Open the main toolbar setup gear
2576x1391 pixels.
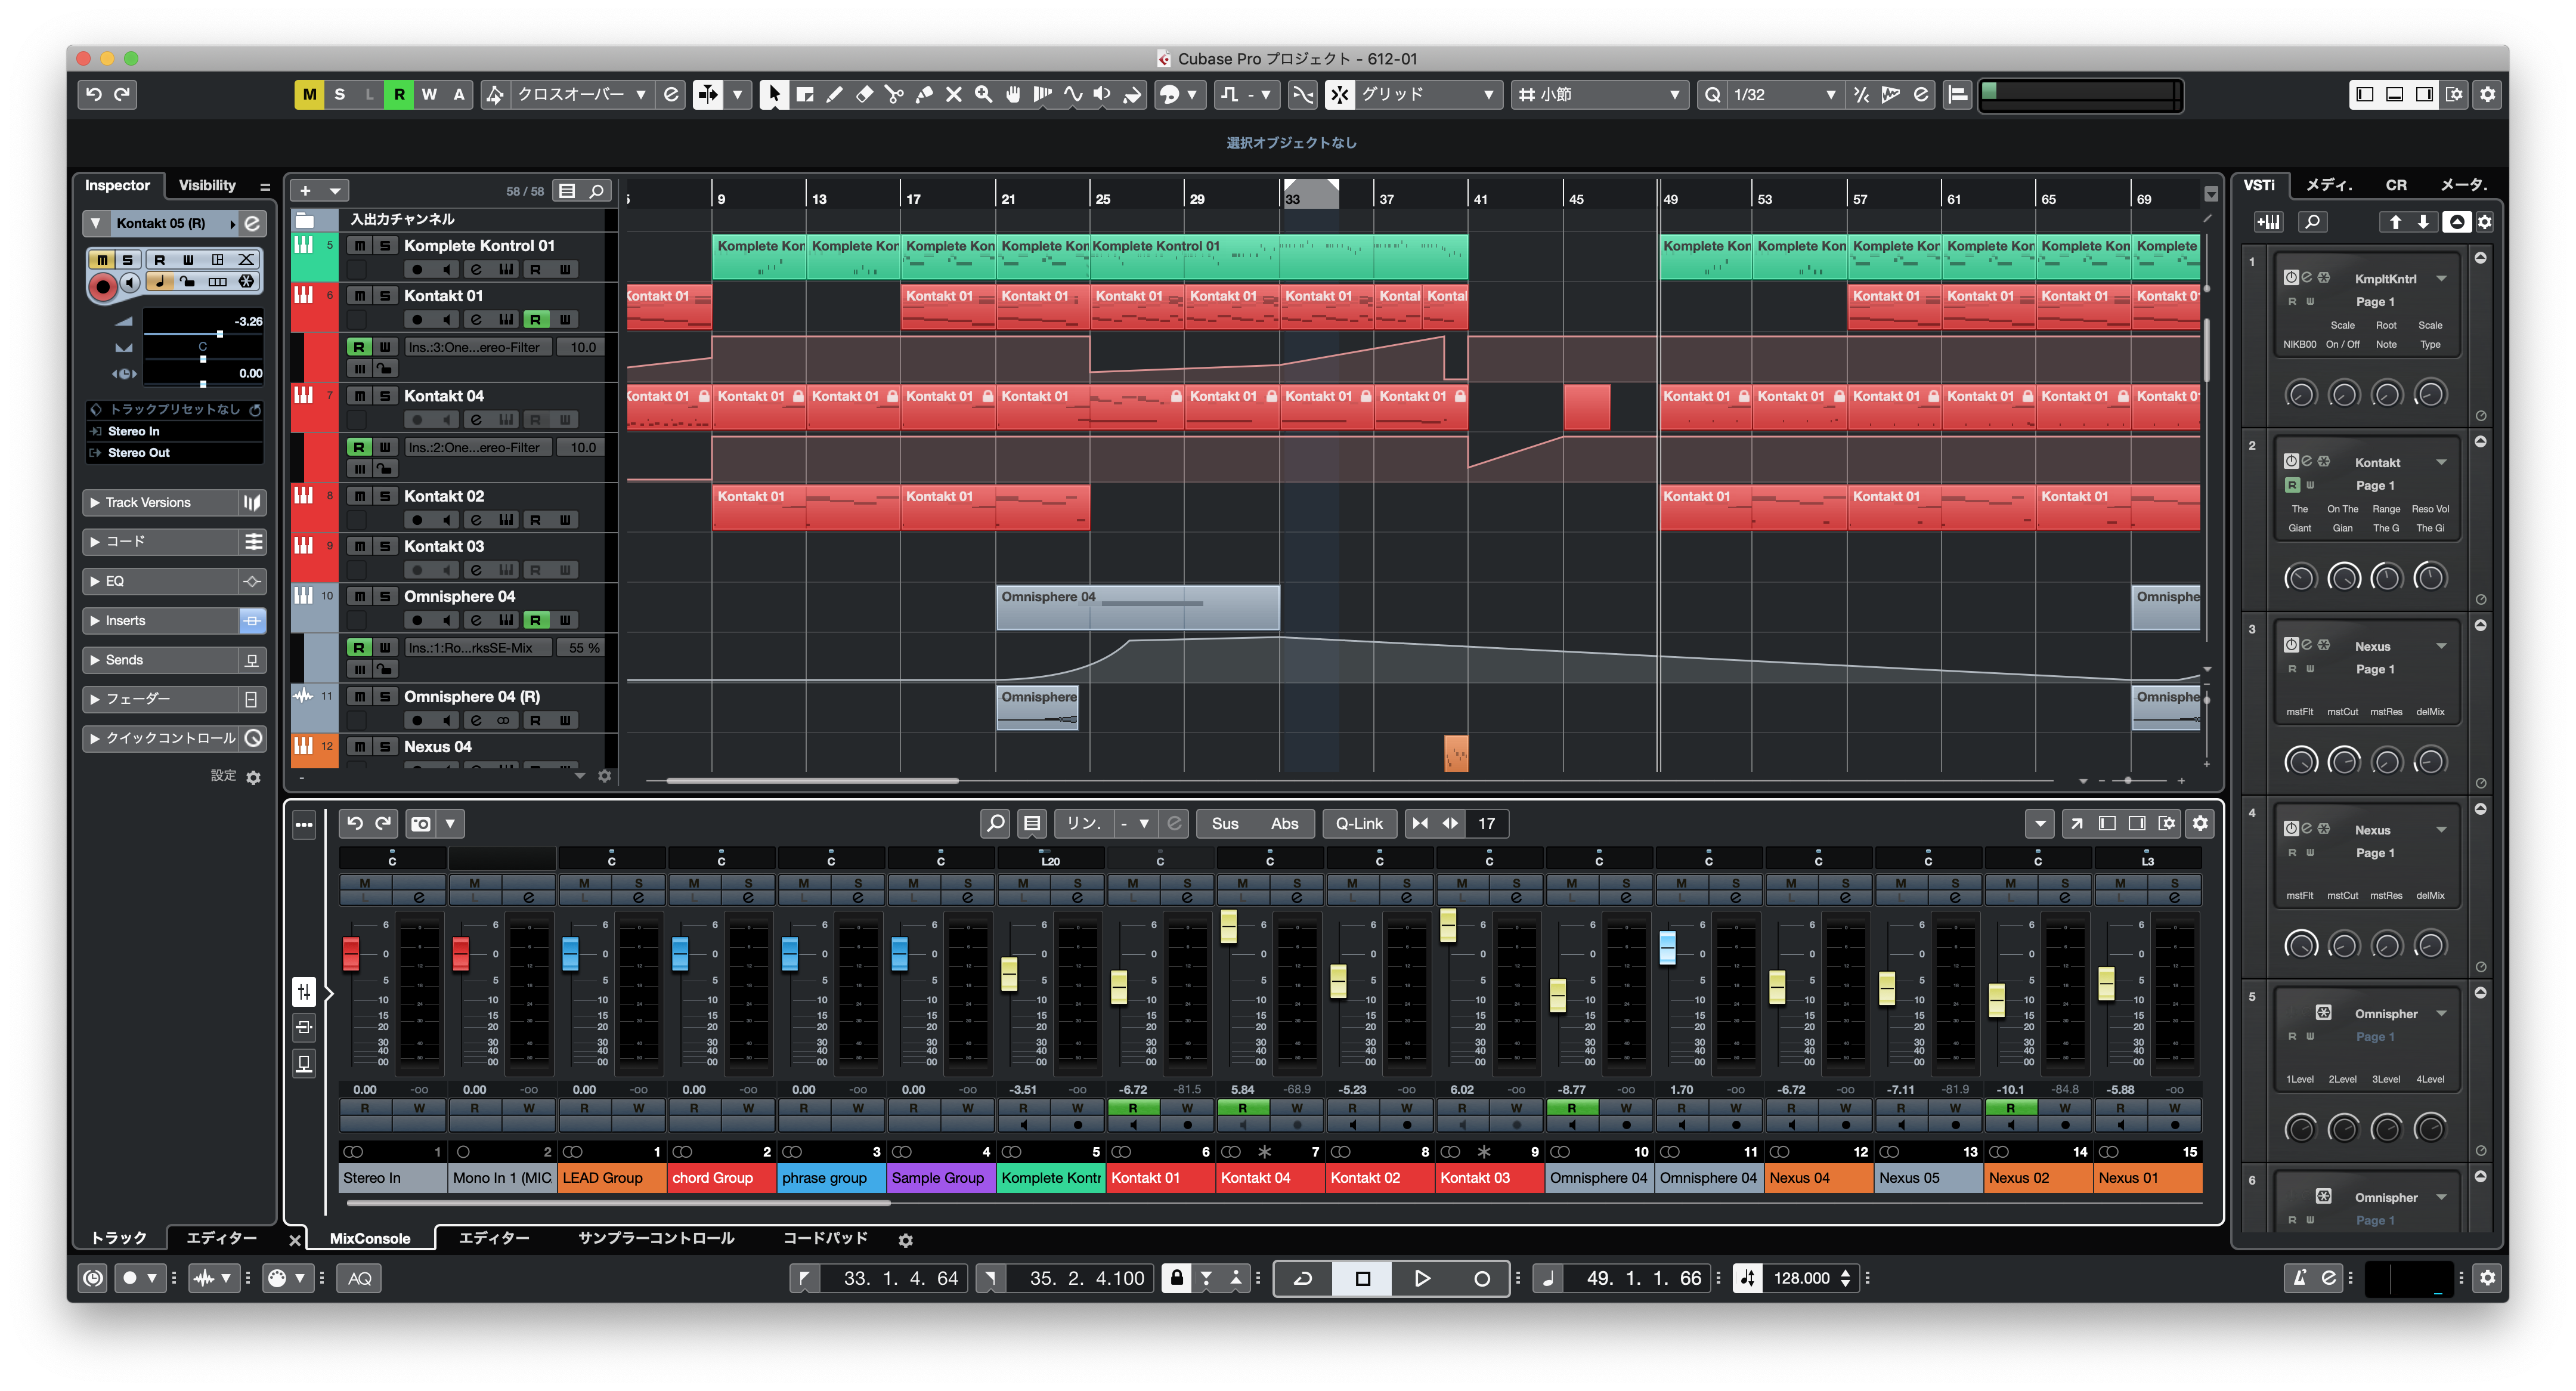pyautogui.click(x=2488, y=94)
